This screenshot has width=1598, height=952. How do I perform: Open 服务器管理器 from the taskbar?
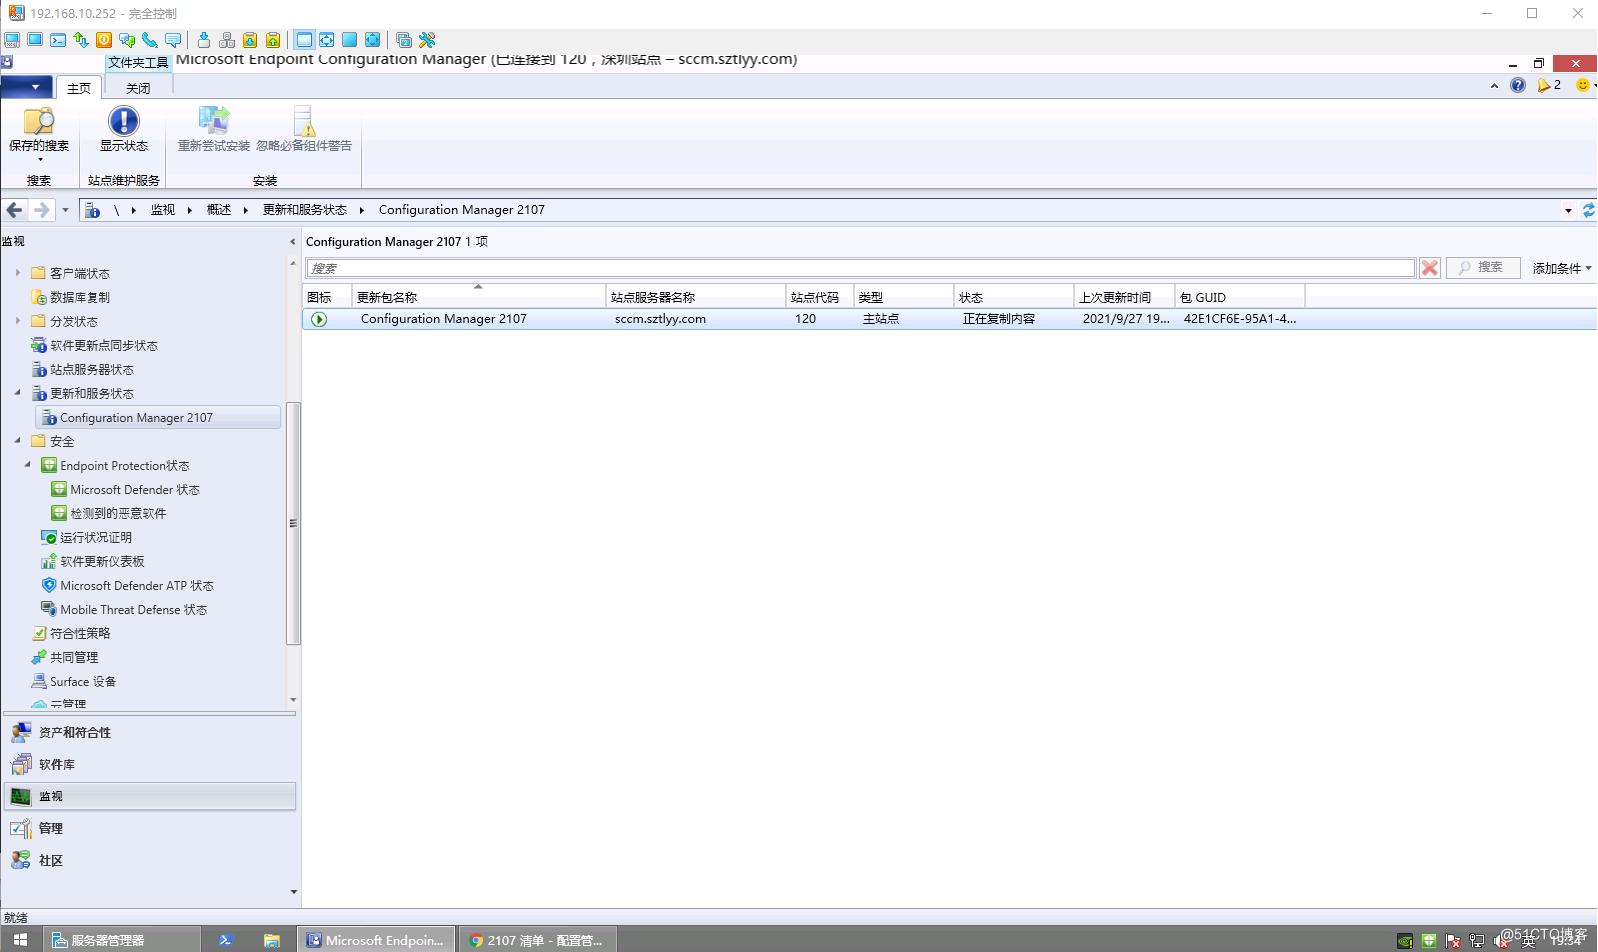(x=122, y=940)
